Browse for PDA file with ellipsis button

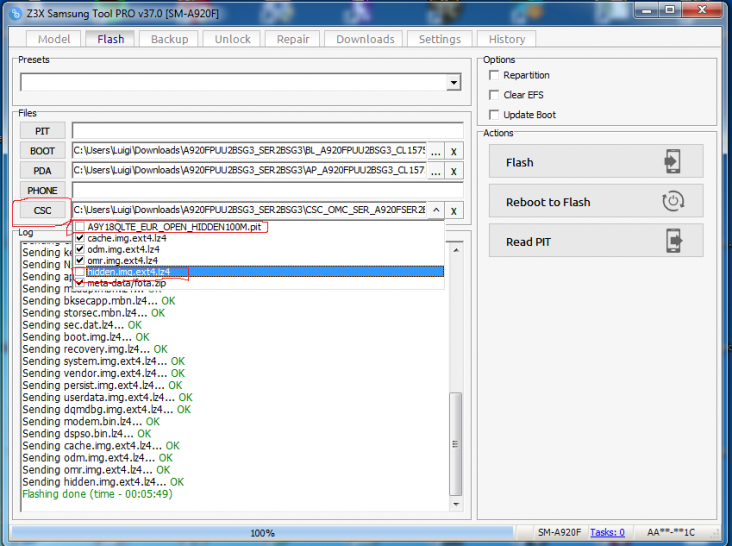436,171
